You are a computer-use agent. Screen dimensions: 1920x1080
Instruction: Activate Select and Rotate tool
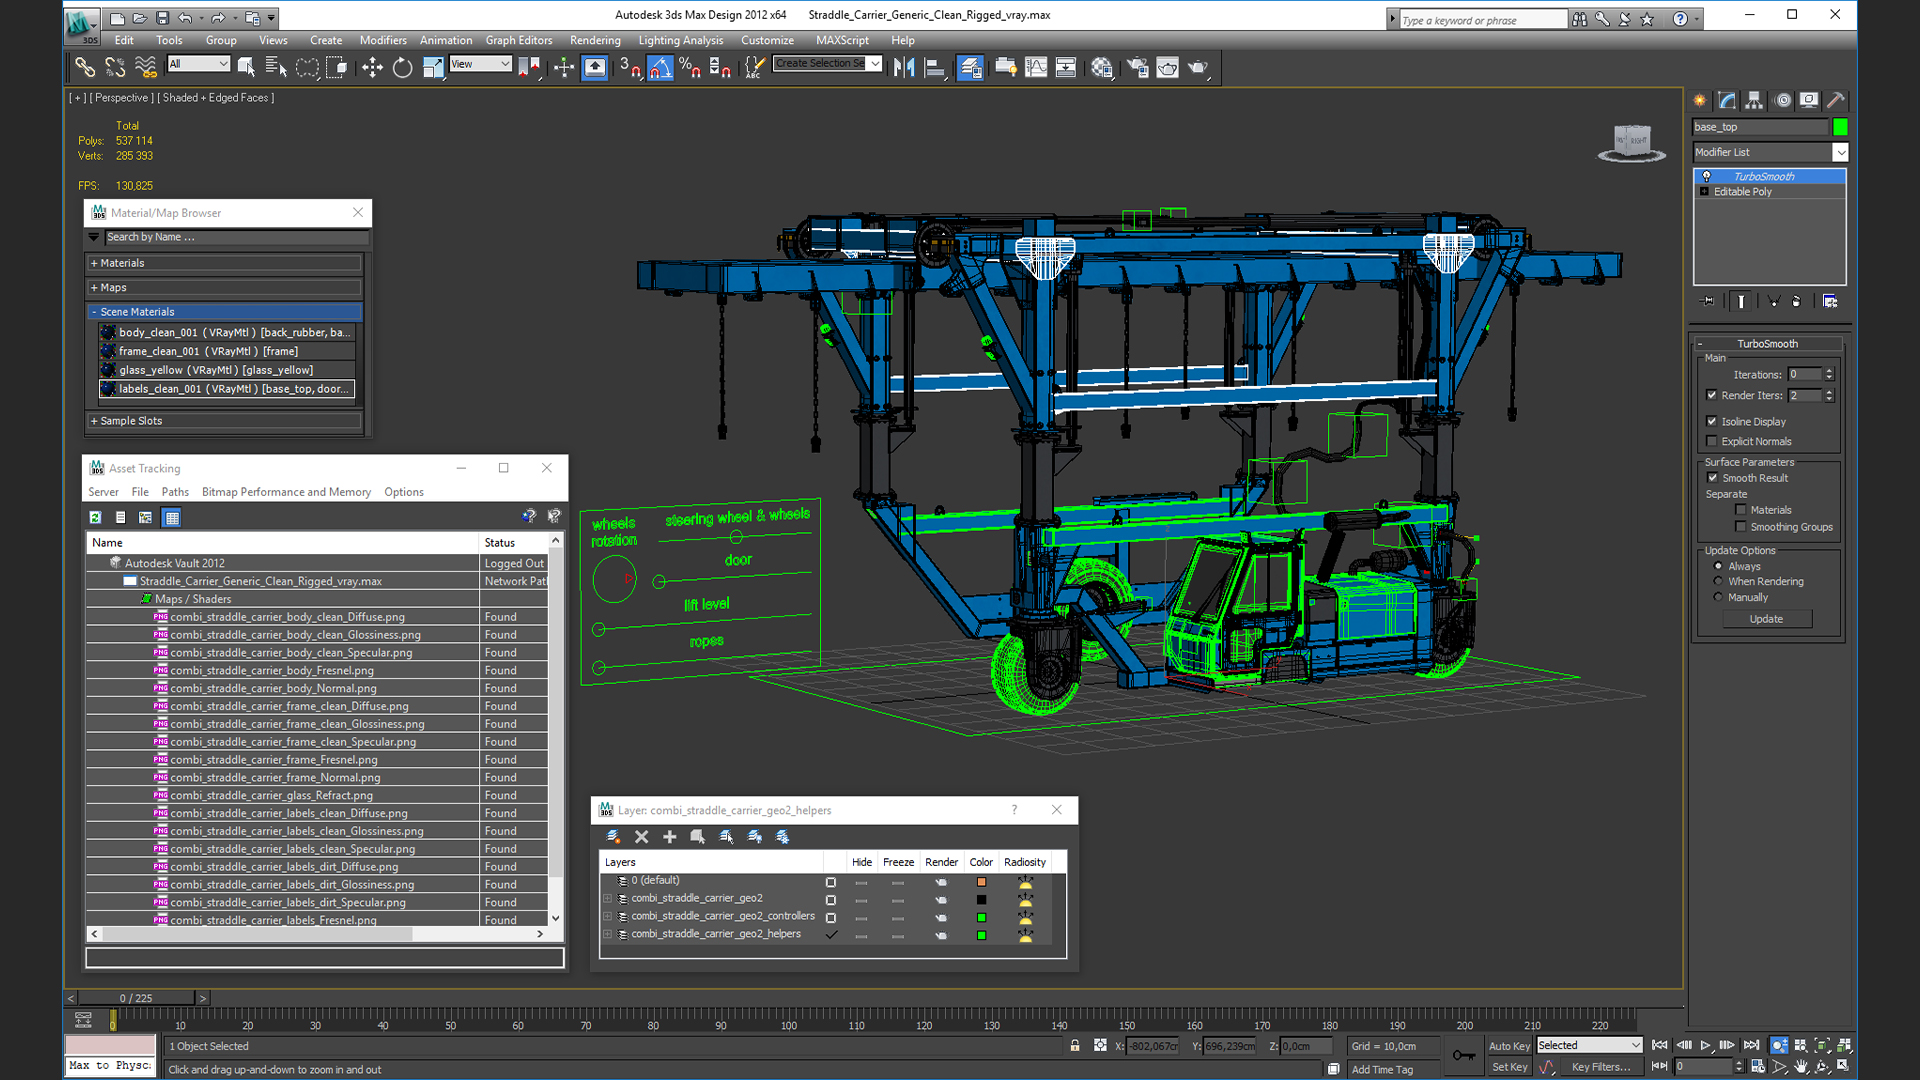tap(402, 67)
